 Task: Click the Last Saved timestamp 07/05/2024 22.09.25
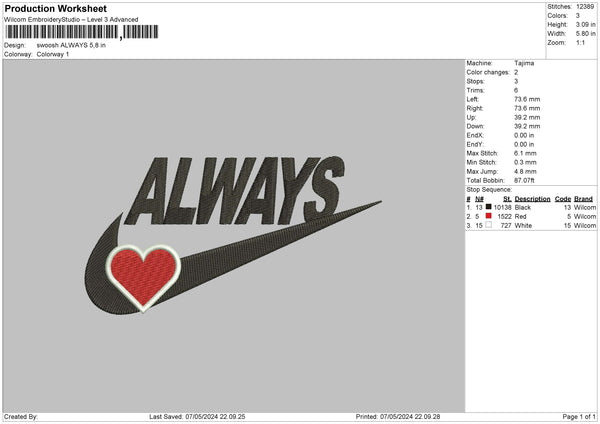[x=215, y=417]
